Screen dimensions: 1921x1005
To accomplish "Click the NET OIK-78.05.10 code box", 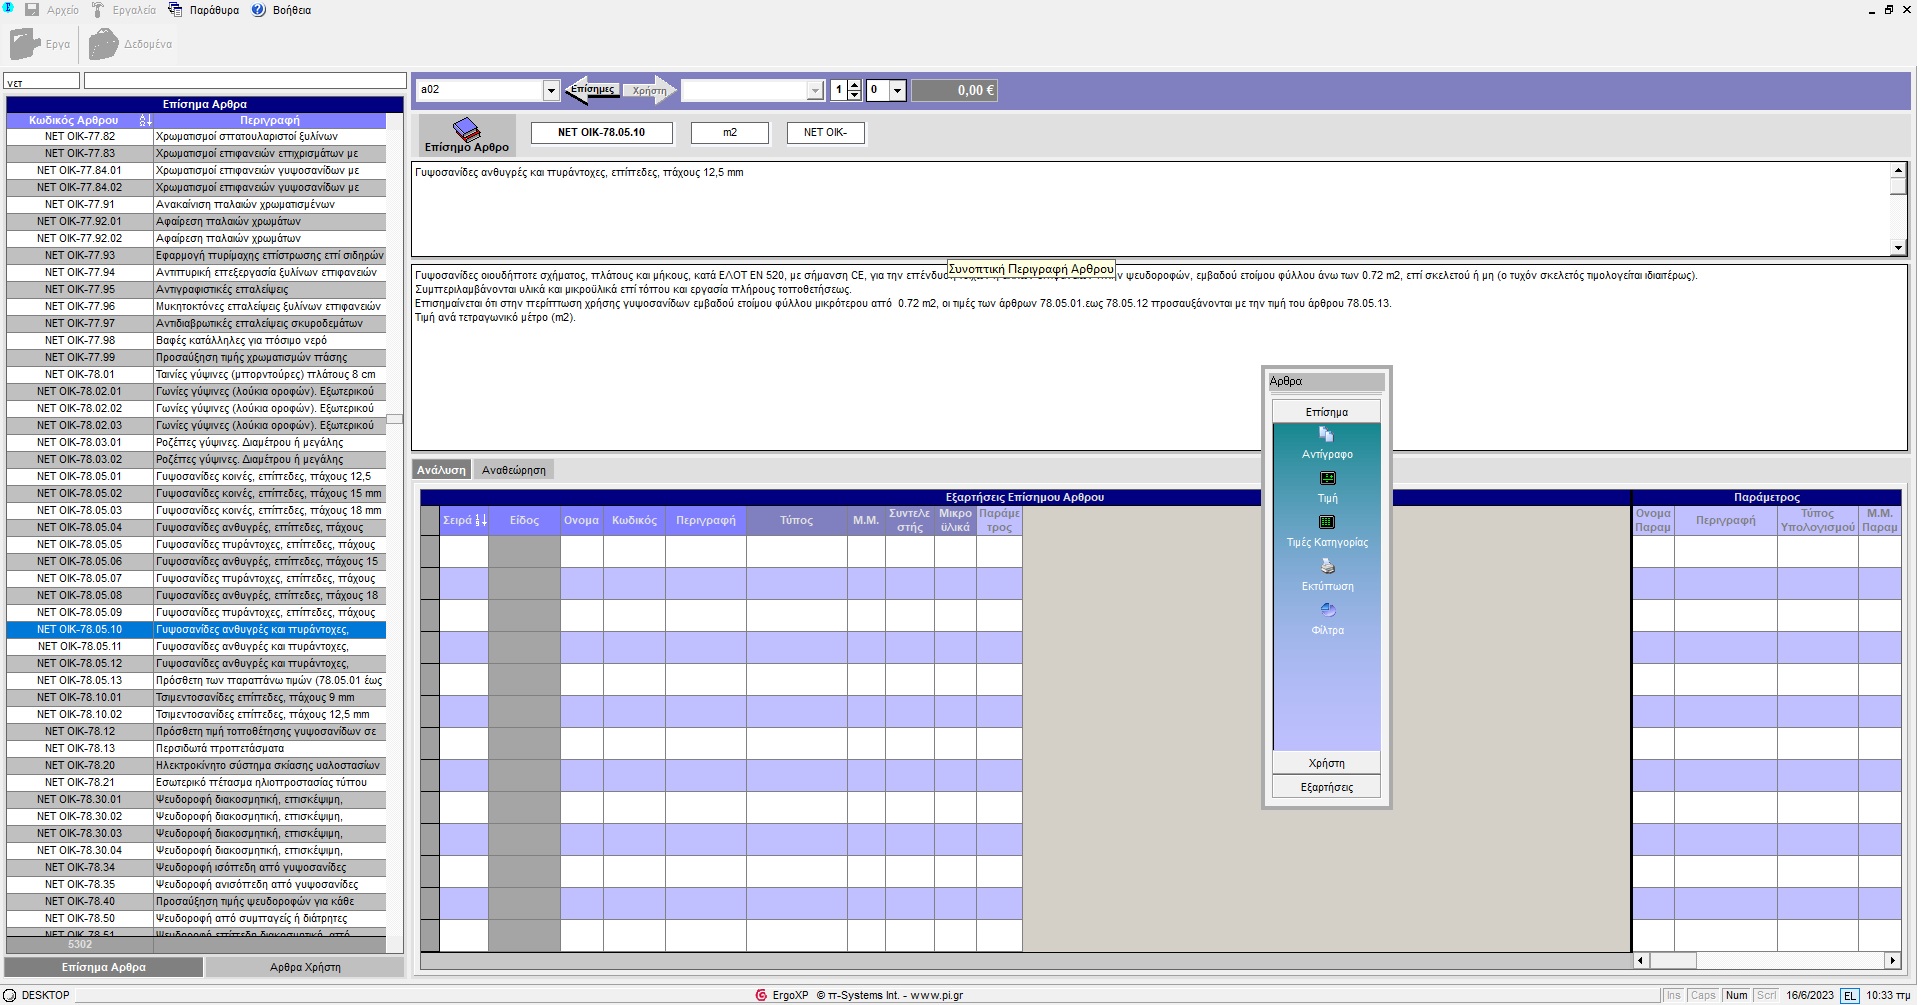I will click(x=601, y=132).
